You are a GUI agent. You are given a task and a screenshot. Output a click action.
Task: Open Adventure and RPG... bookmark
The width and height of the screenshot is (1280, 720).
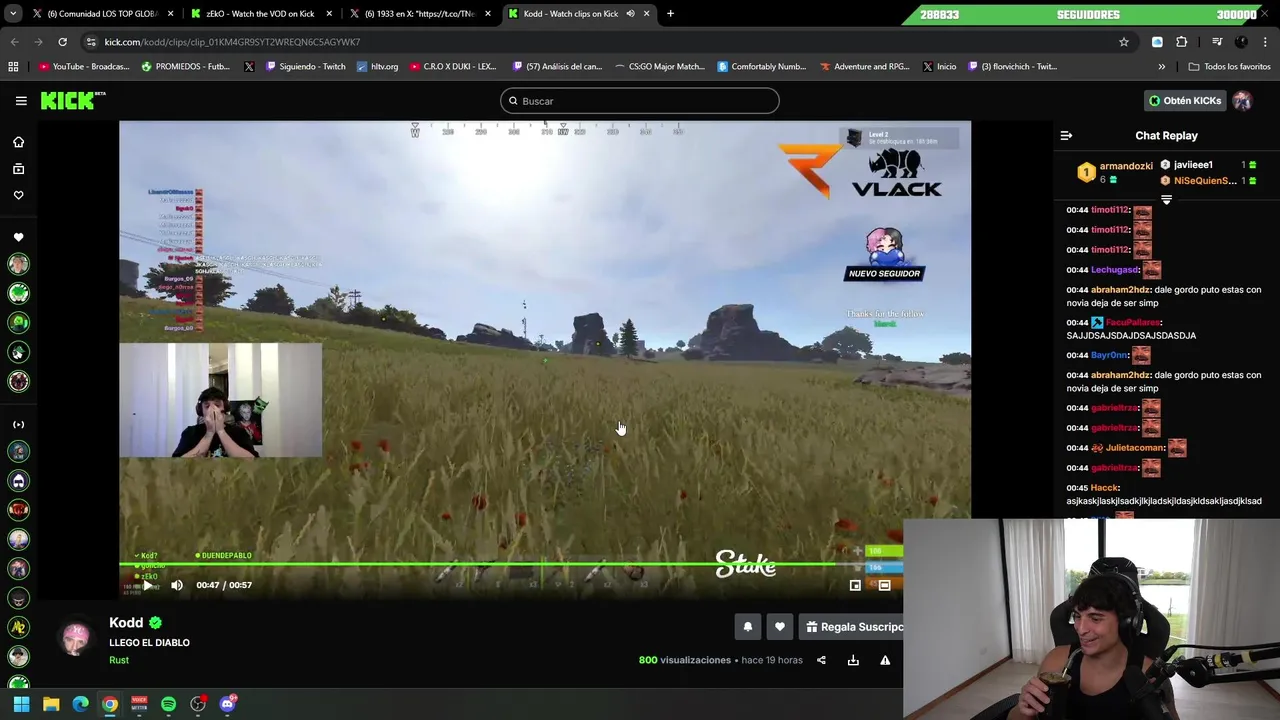click(x=865, y=67)
